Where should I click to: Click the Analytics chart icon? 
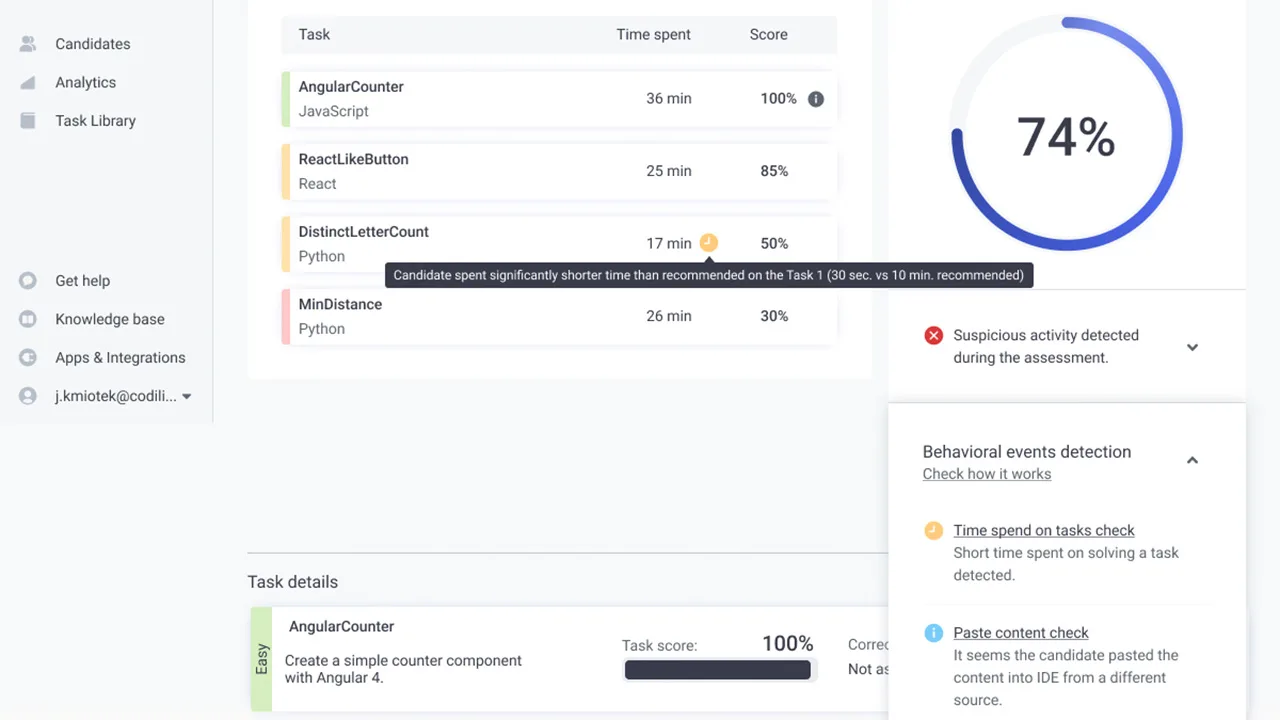(28, 83)
